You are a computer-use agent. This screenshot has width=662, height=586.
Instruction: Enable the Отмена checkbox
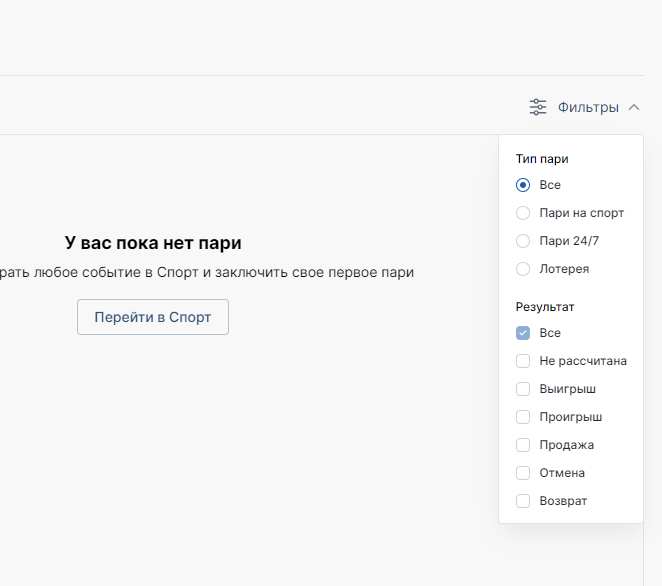tap(523, 473)
